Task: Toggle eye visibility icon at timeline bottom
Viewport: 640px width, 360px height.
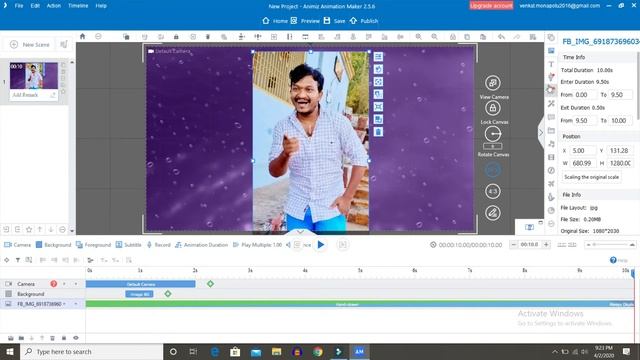Action: point(76,338)
